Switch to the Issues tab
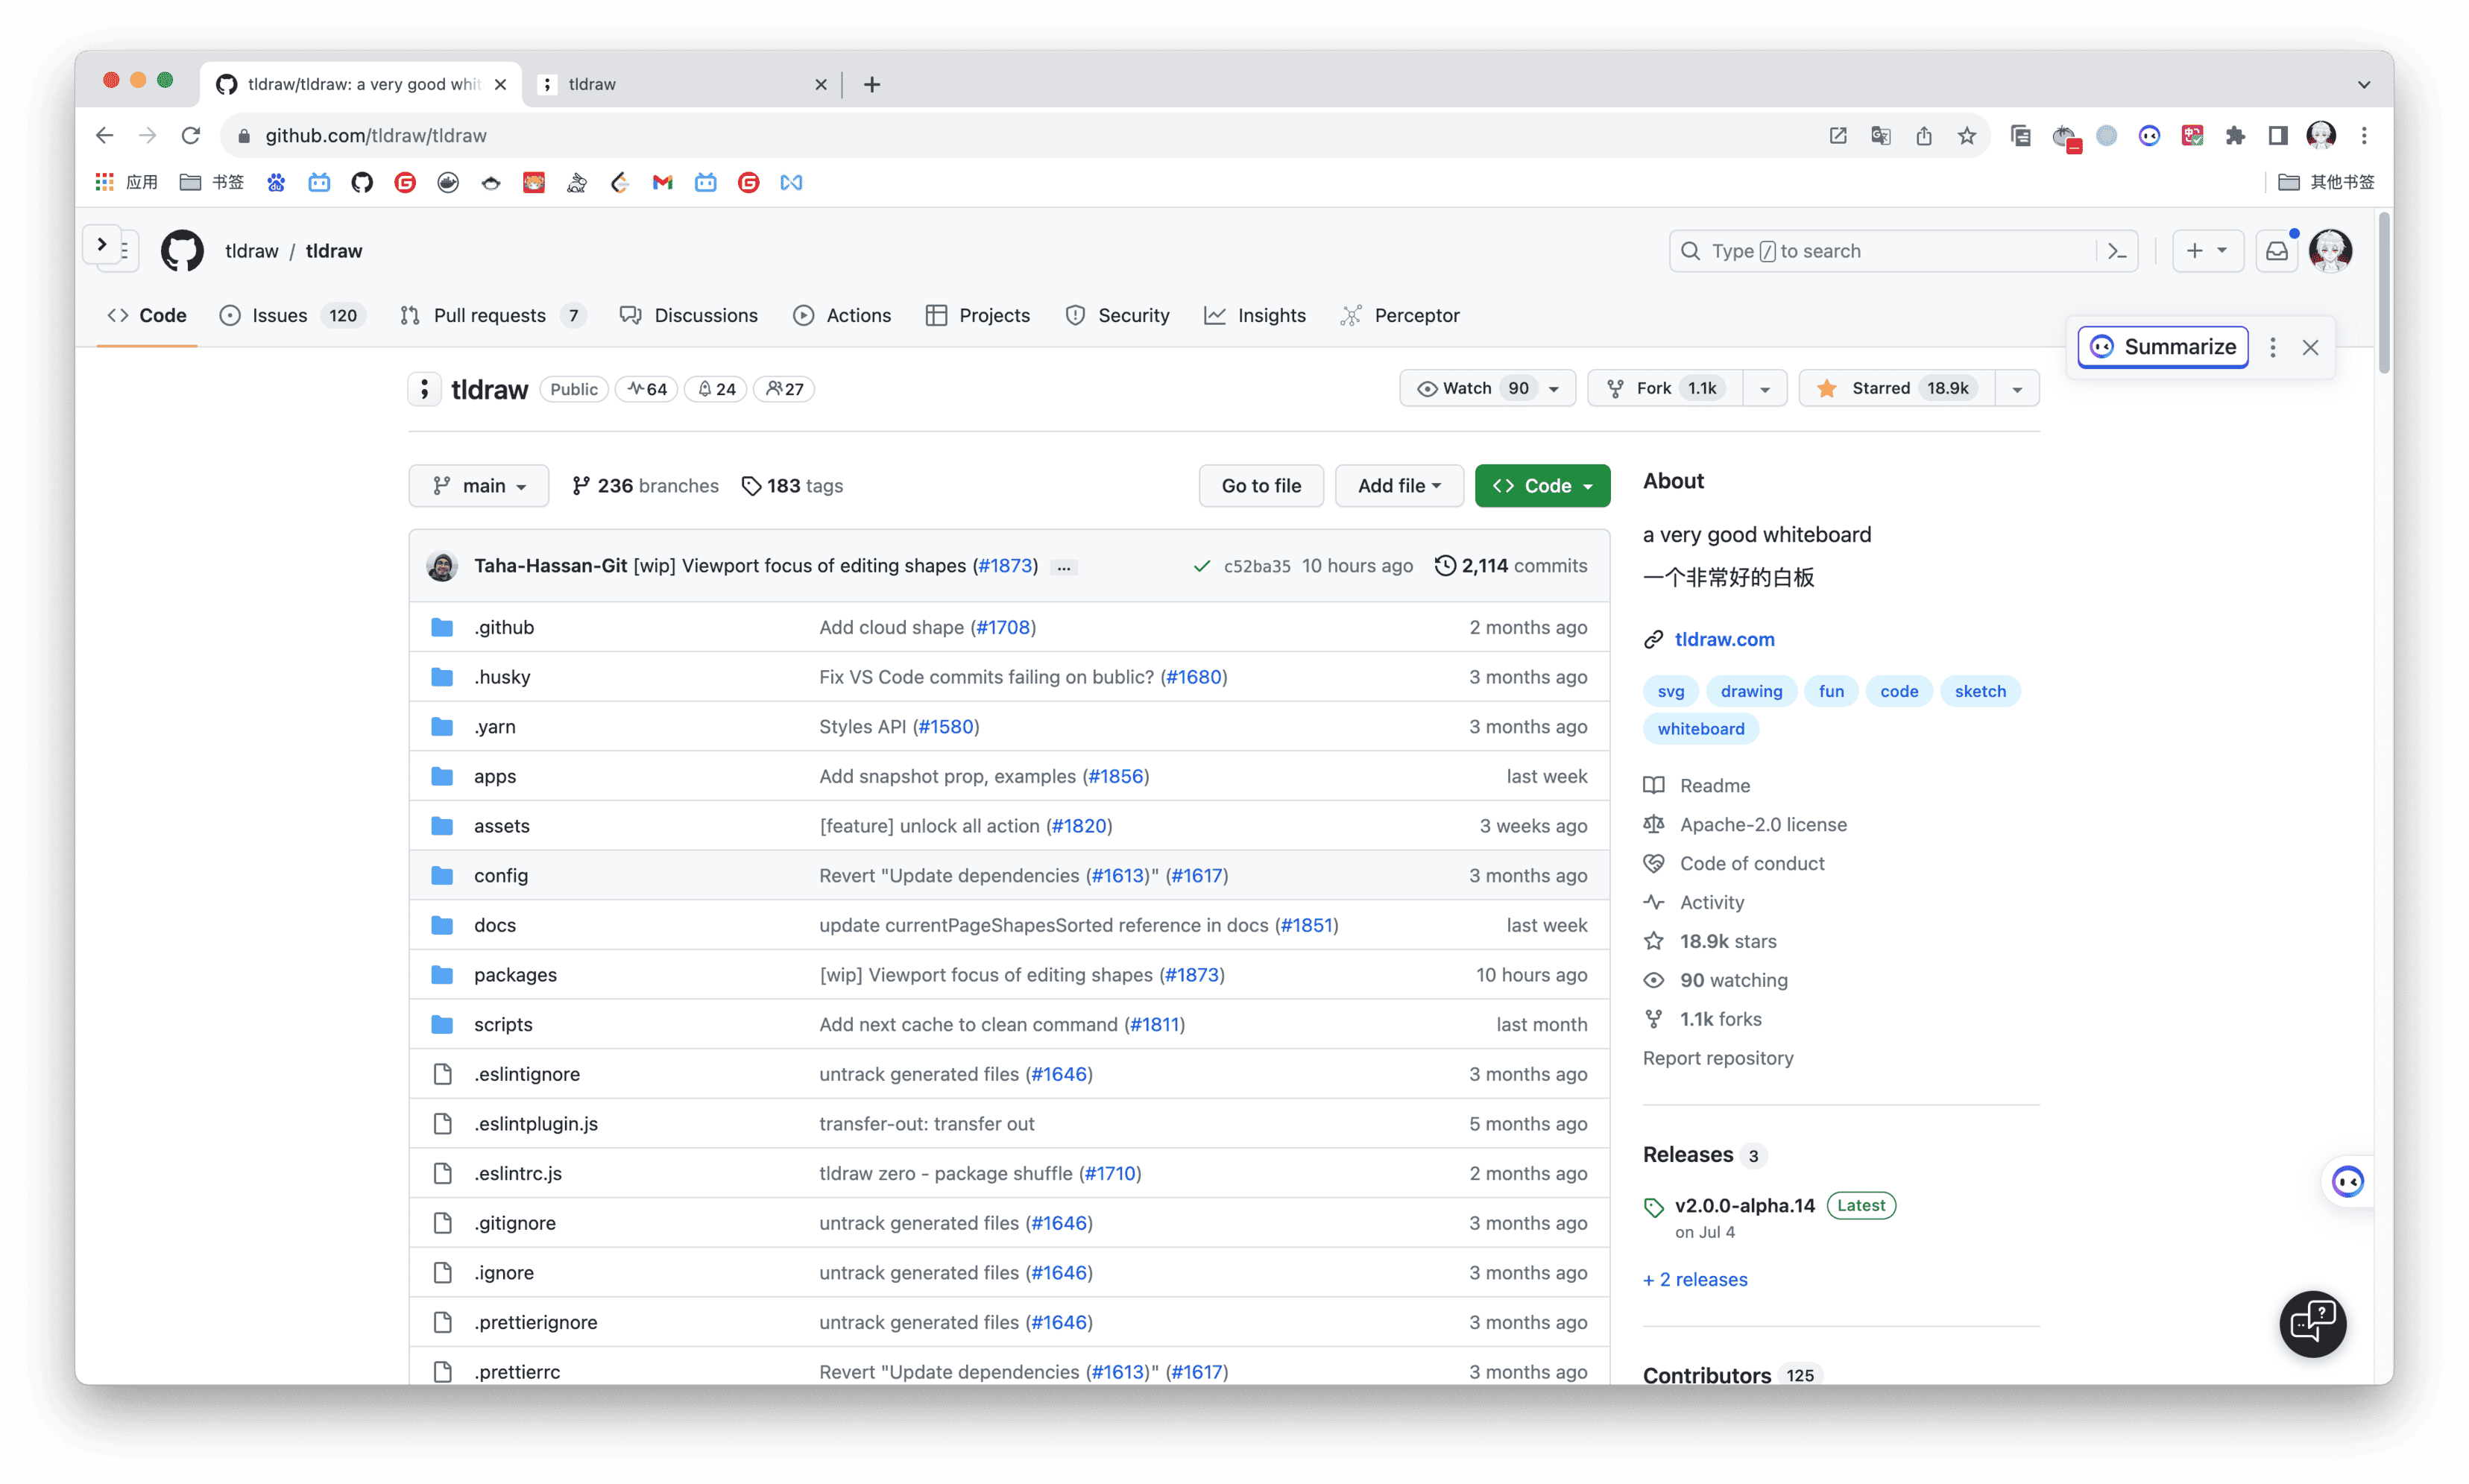Viewport: 2469px width, 1484px height. click(x=280, y=316)
